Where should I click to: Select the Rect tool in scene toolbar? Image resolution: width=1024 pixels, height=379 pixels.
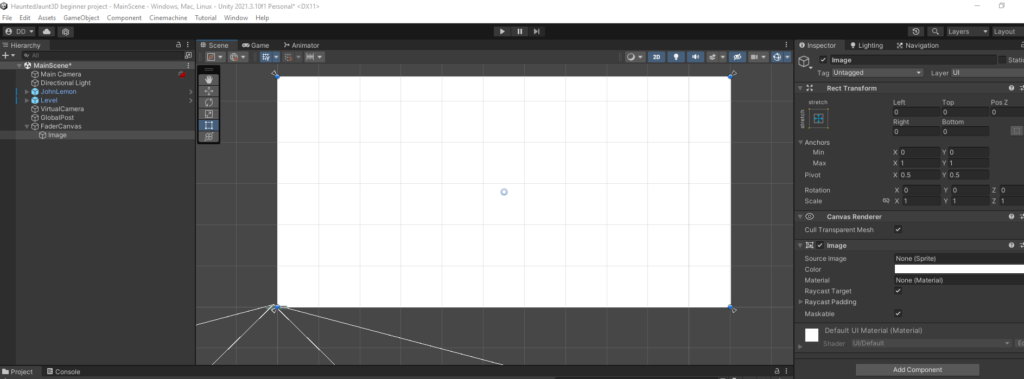coord(209,125)
